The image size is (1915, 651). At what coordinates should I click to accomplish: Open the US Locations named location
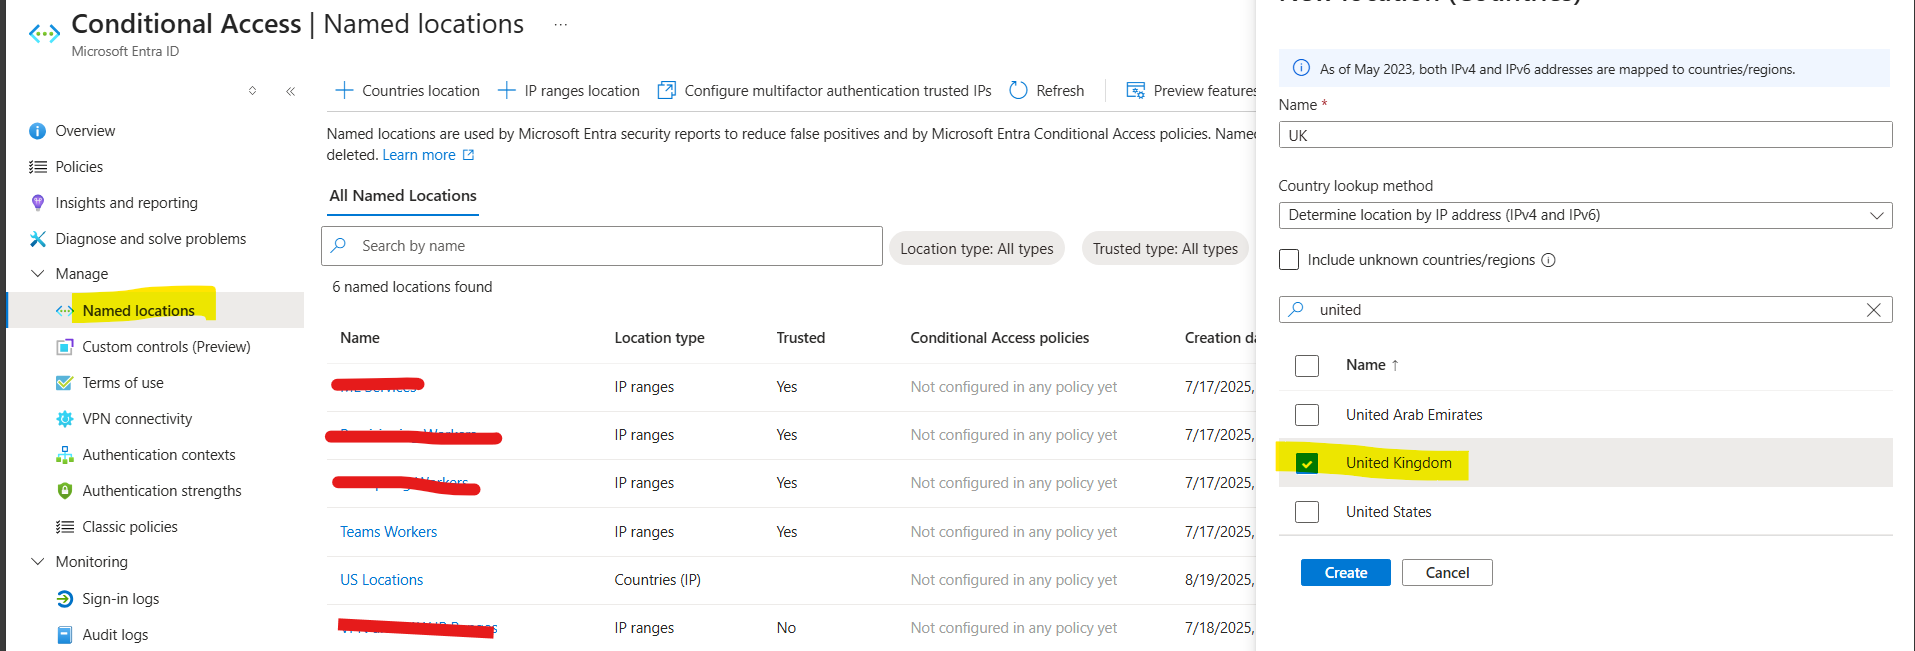(382, 580)
